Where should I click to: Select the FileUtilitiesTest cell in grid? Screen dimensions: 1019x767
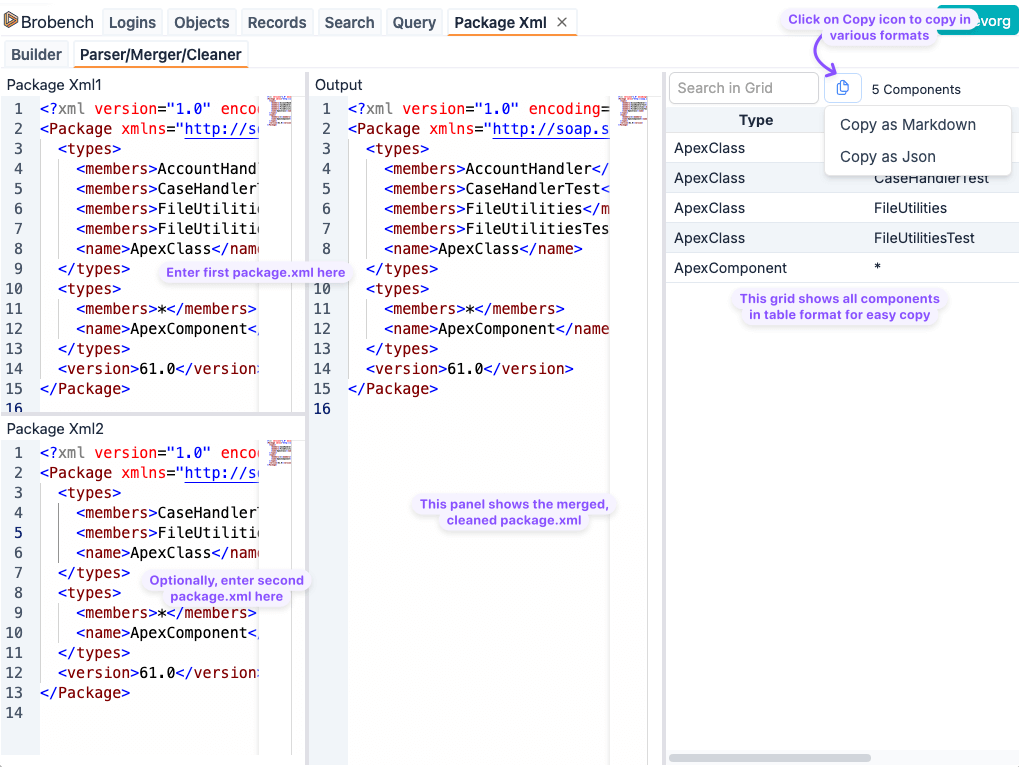[923, 238]
